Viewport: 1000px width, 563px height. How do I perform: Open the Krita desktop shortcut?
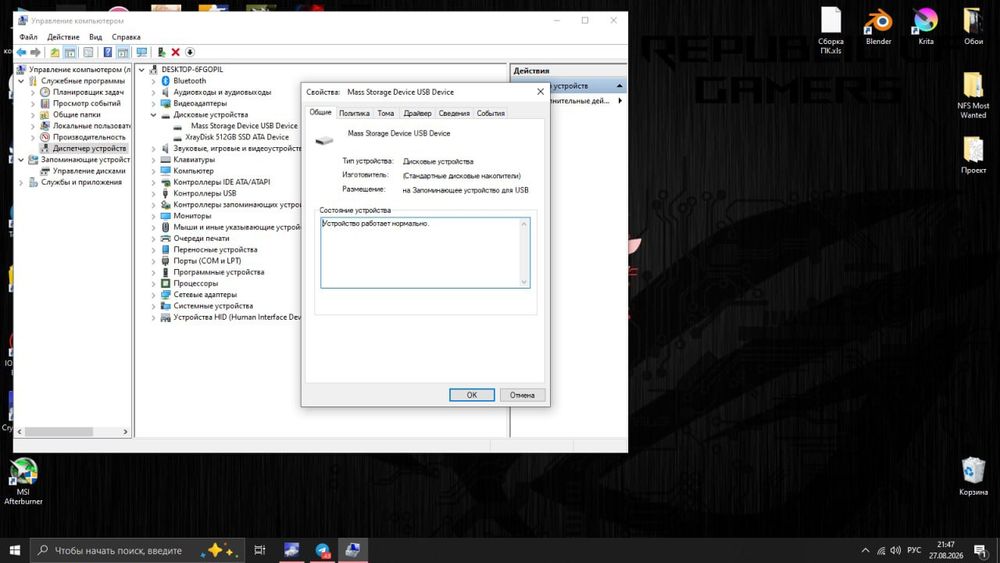click(x=926, y=27)
